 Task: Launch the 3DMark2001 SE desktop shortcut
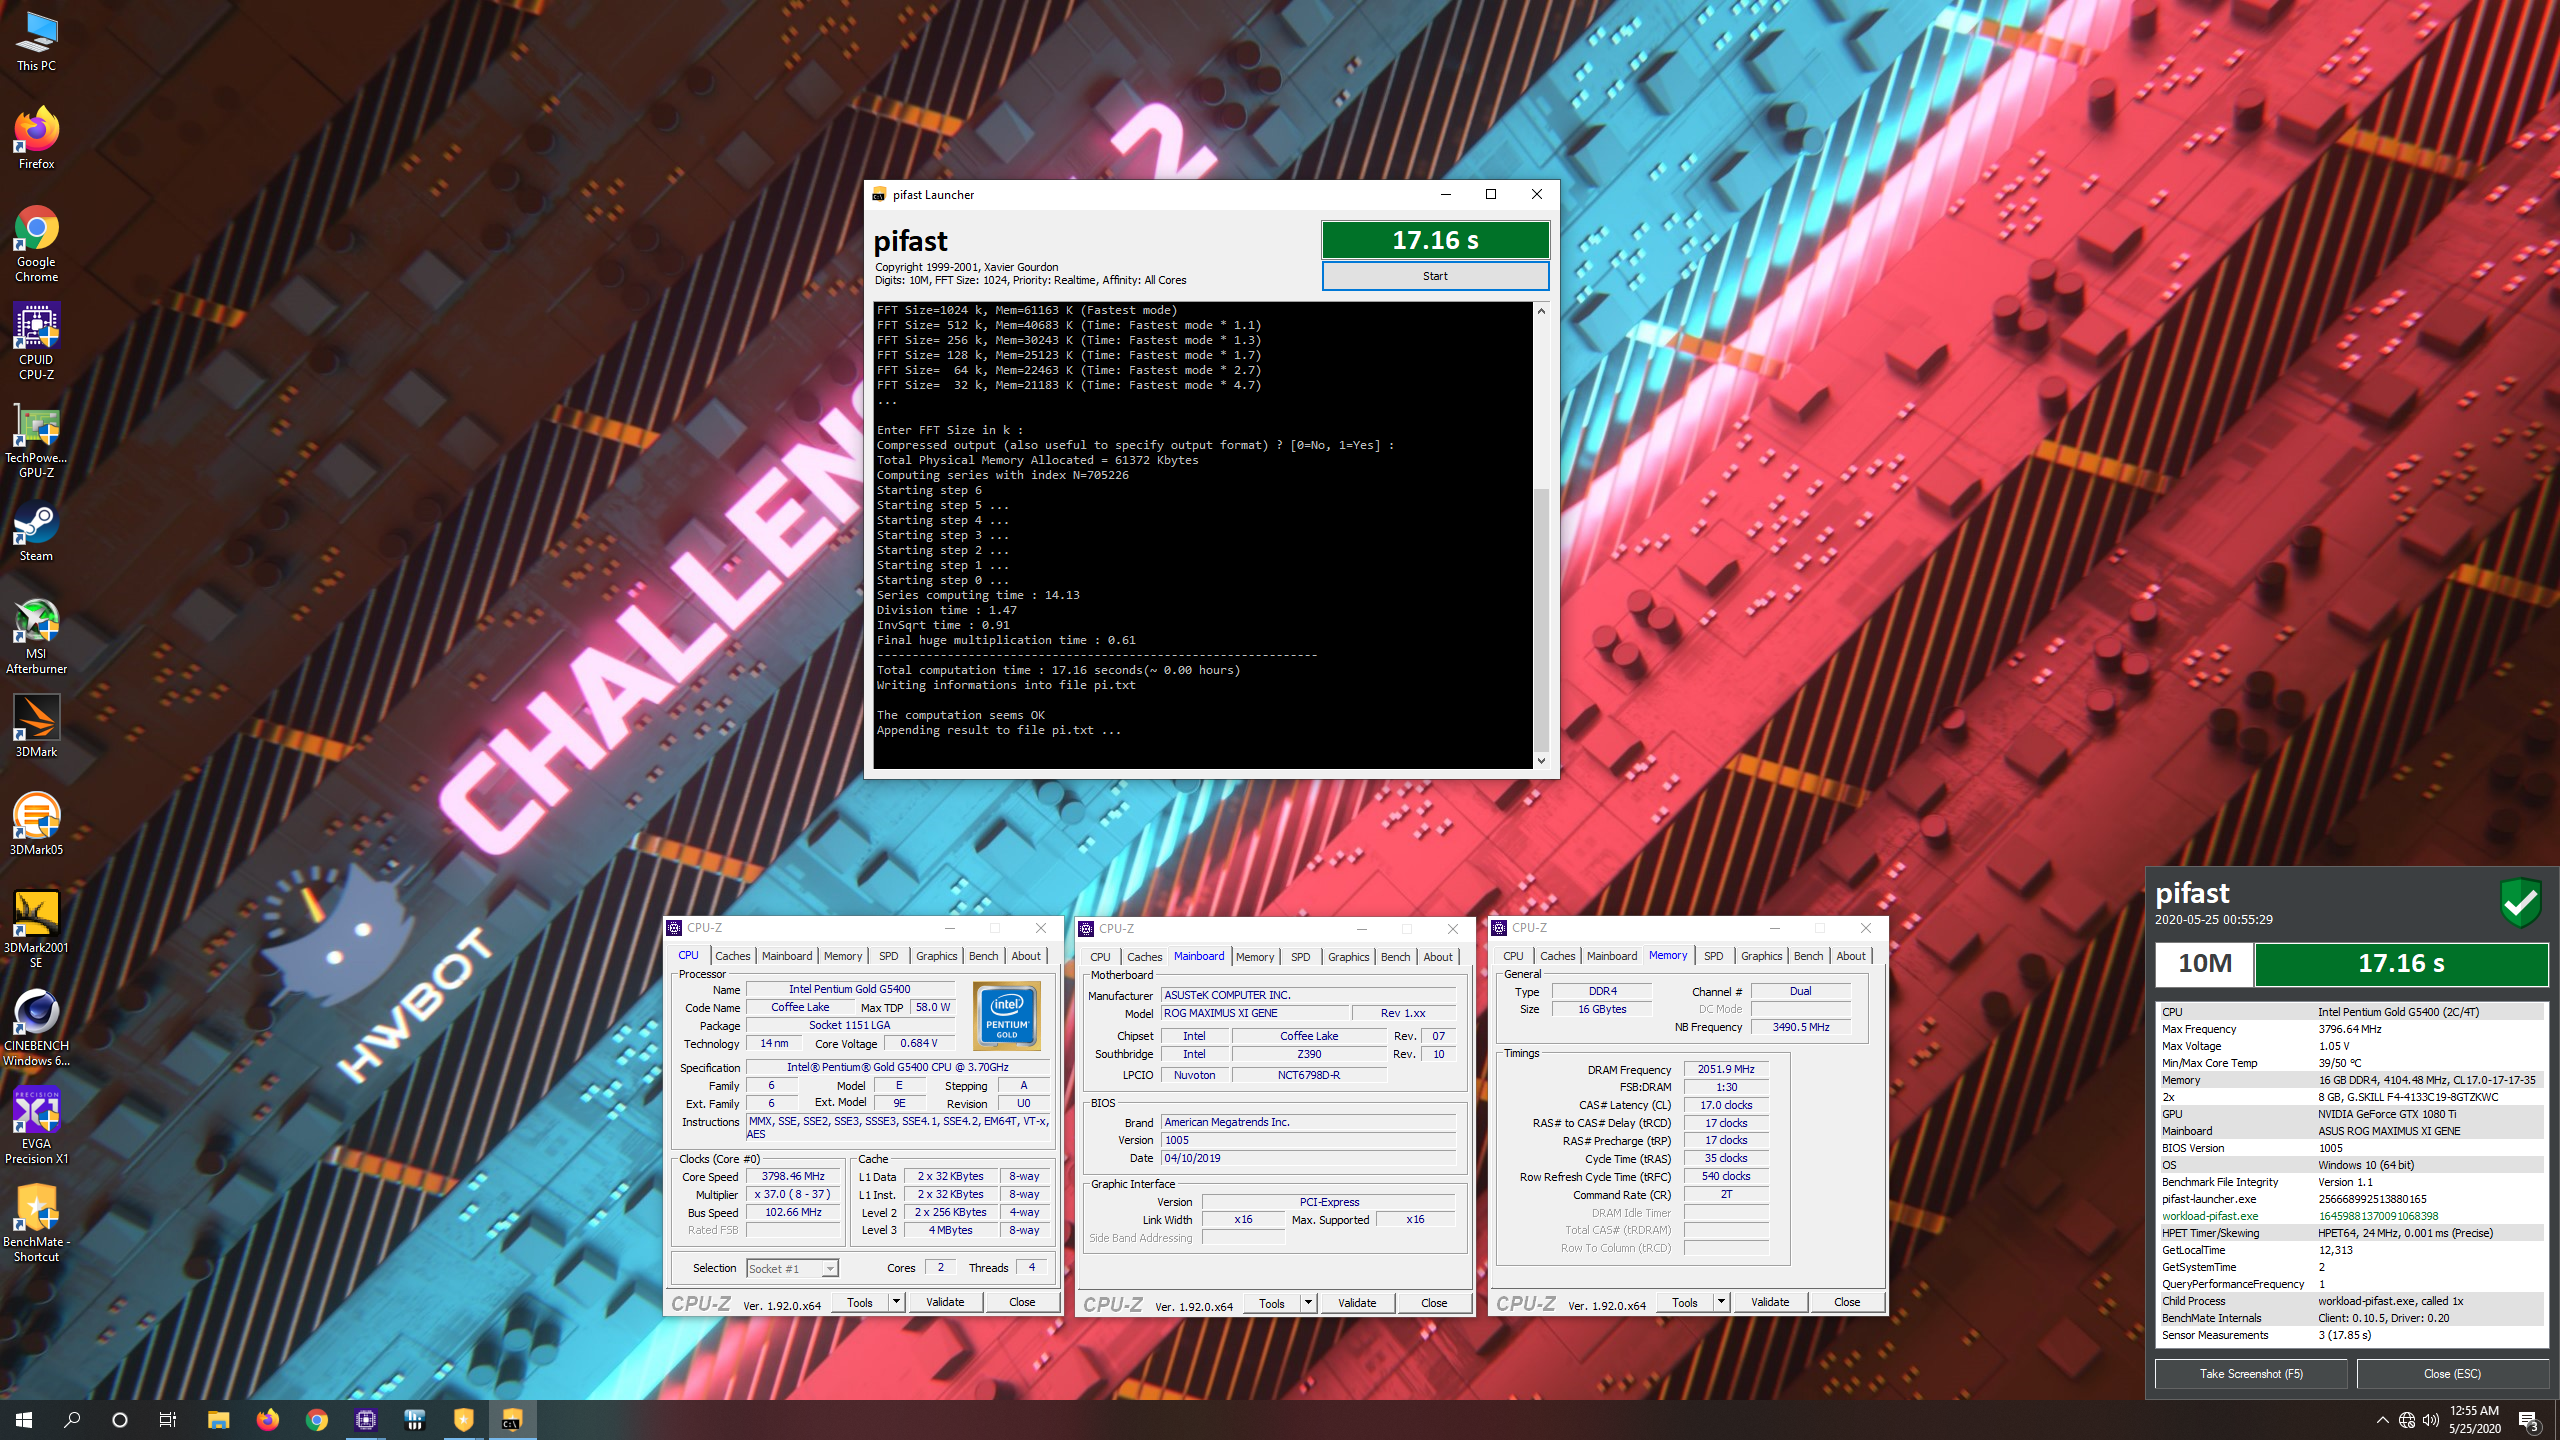[x=36, y=928]
